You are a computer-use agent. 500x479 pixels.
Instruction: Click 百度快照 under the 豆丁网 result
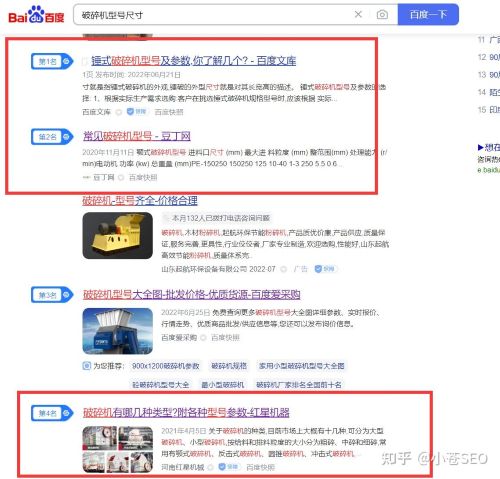click(143, 177)
